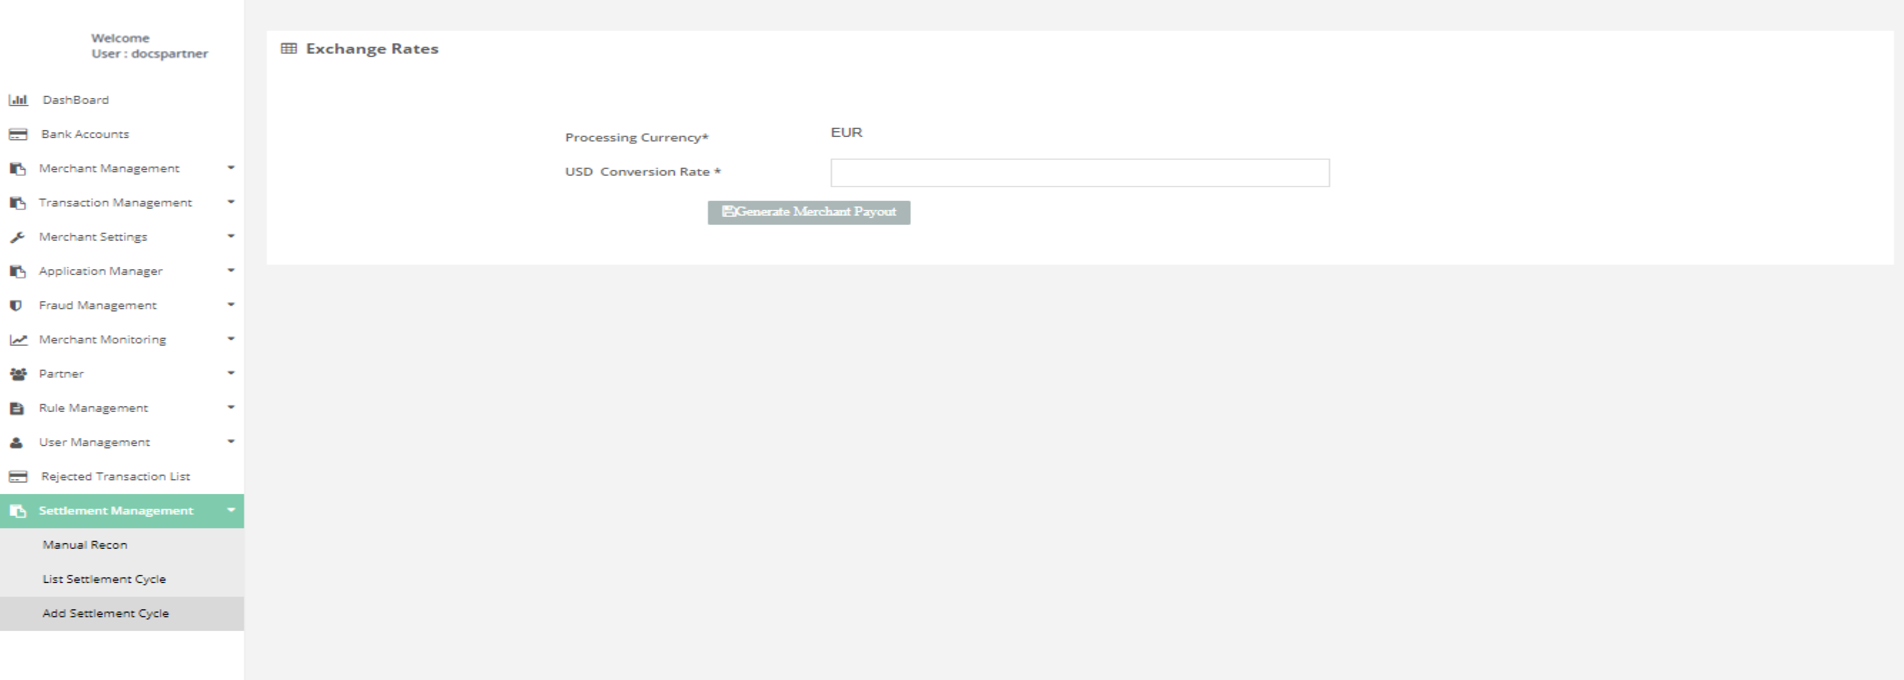Viewport: 1904px width, 680px height.
Task: Click the Rule Management document icon
Action: 16,408
